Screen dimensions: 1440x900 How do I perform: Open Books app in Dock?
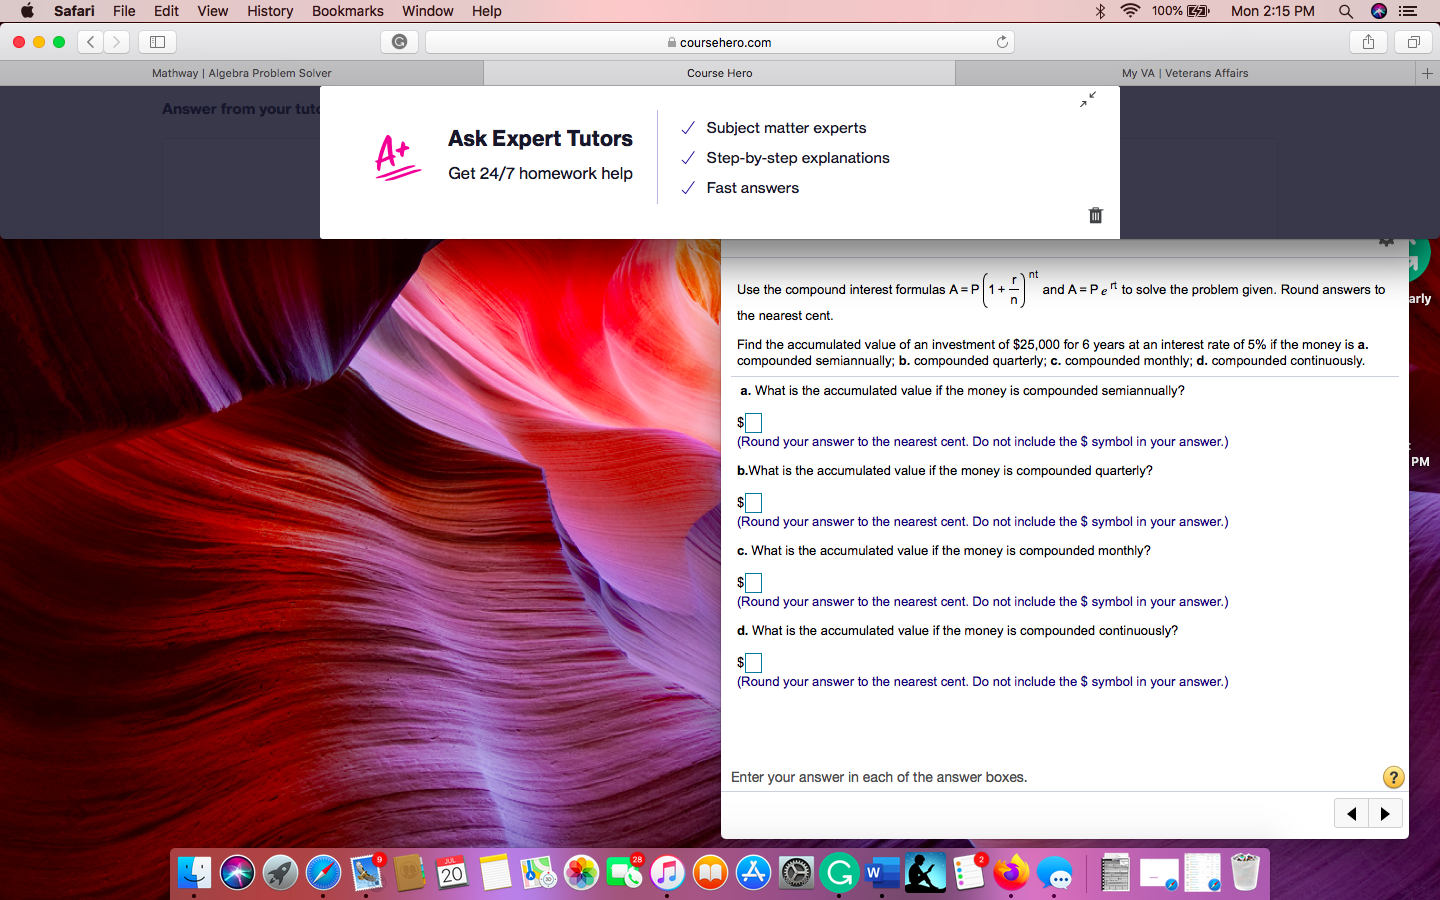(710, 873)
